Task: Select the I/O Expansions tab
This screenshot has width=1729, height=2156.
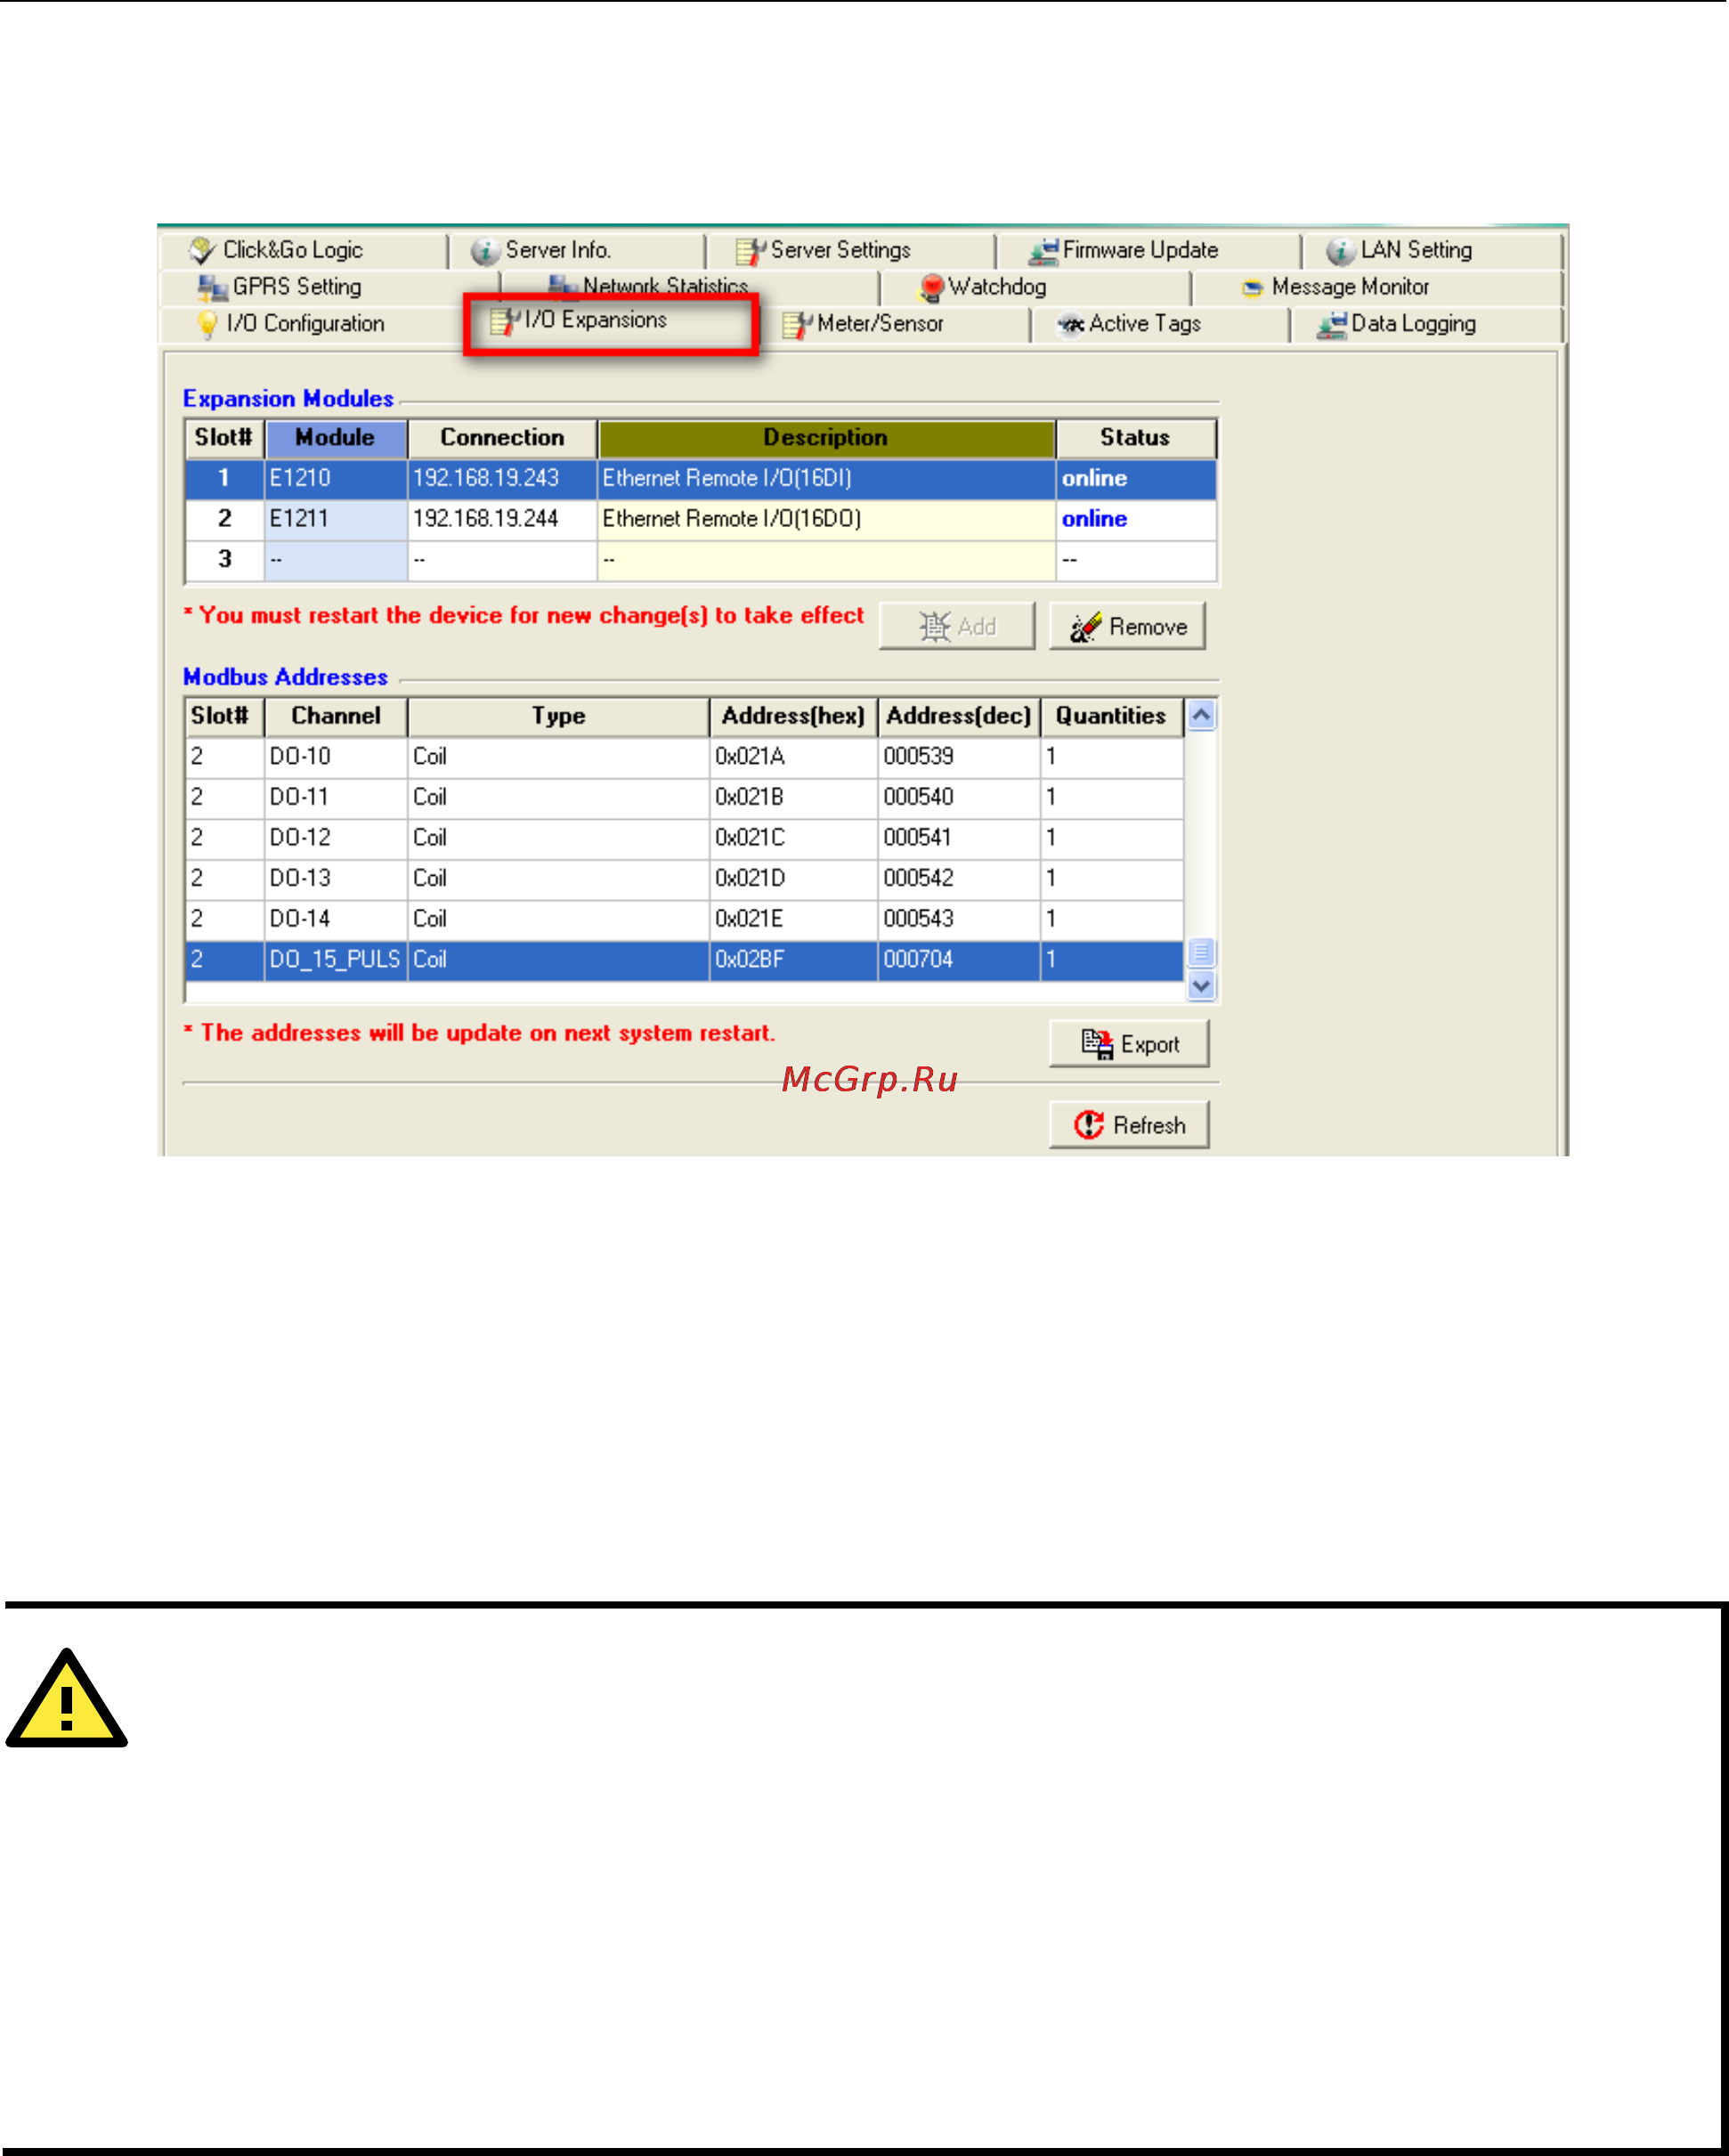Action: tap(611, 322)
